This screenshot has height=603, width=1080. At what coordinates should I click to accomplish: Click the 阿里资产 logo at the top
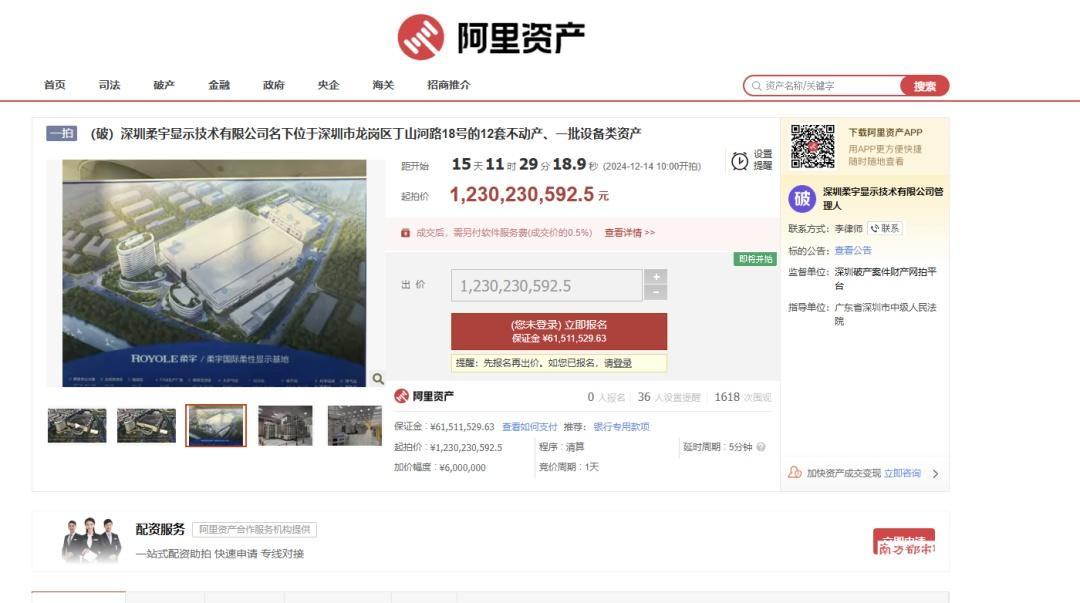click(491, 37)
